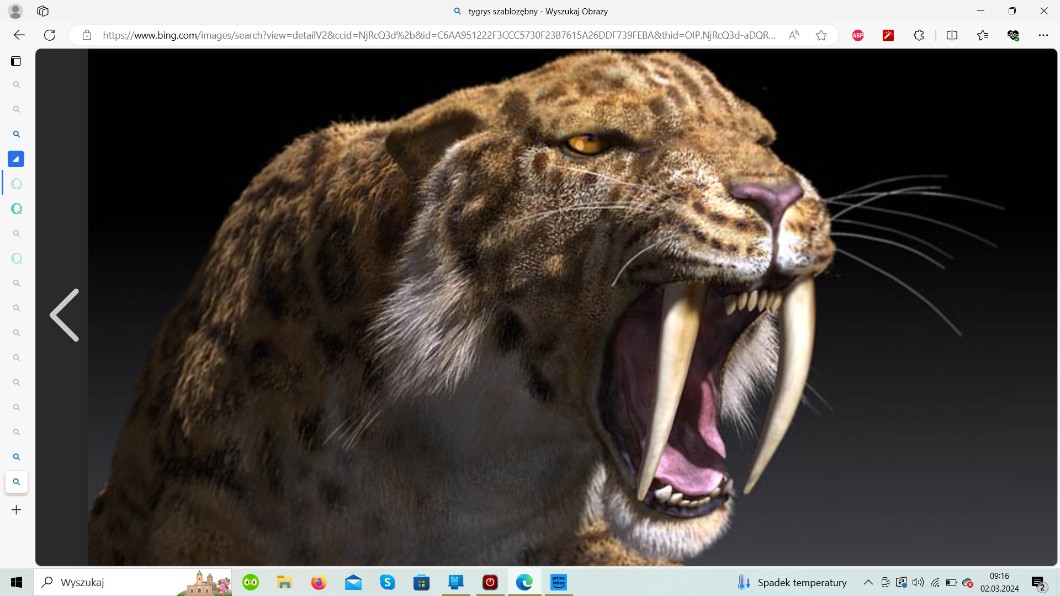This screenshot has width=1060, height=596.
Task: Toggle the vertical tabs pane
Action: coord(16,61)
